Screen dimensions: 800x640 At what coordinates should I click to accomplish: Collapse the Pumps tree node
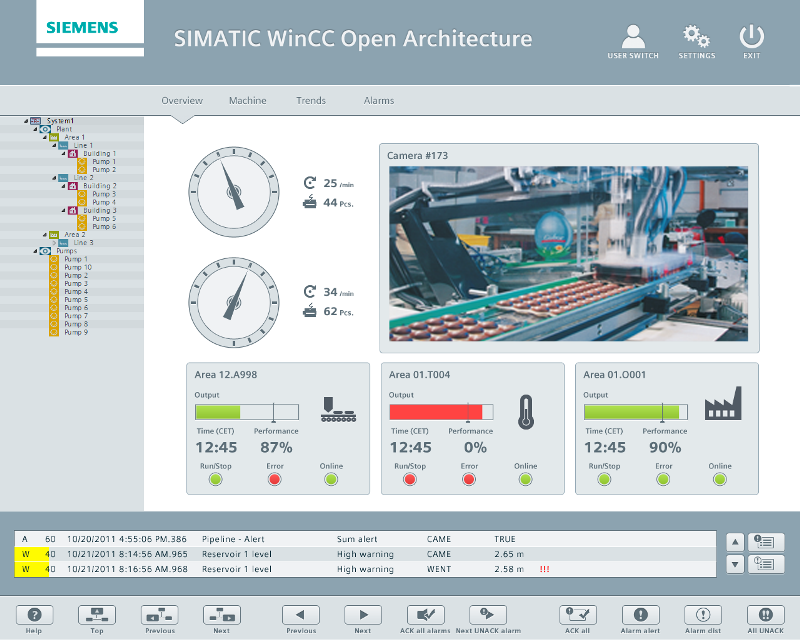pos(36,251)
